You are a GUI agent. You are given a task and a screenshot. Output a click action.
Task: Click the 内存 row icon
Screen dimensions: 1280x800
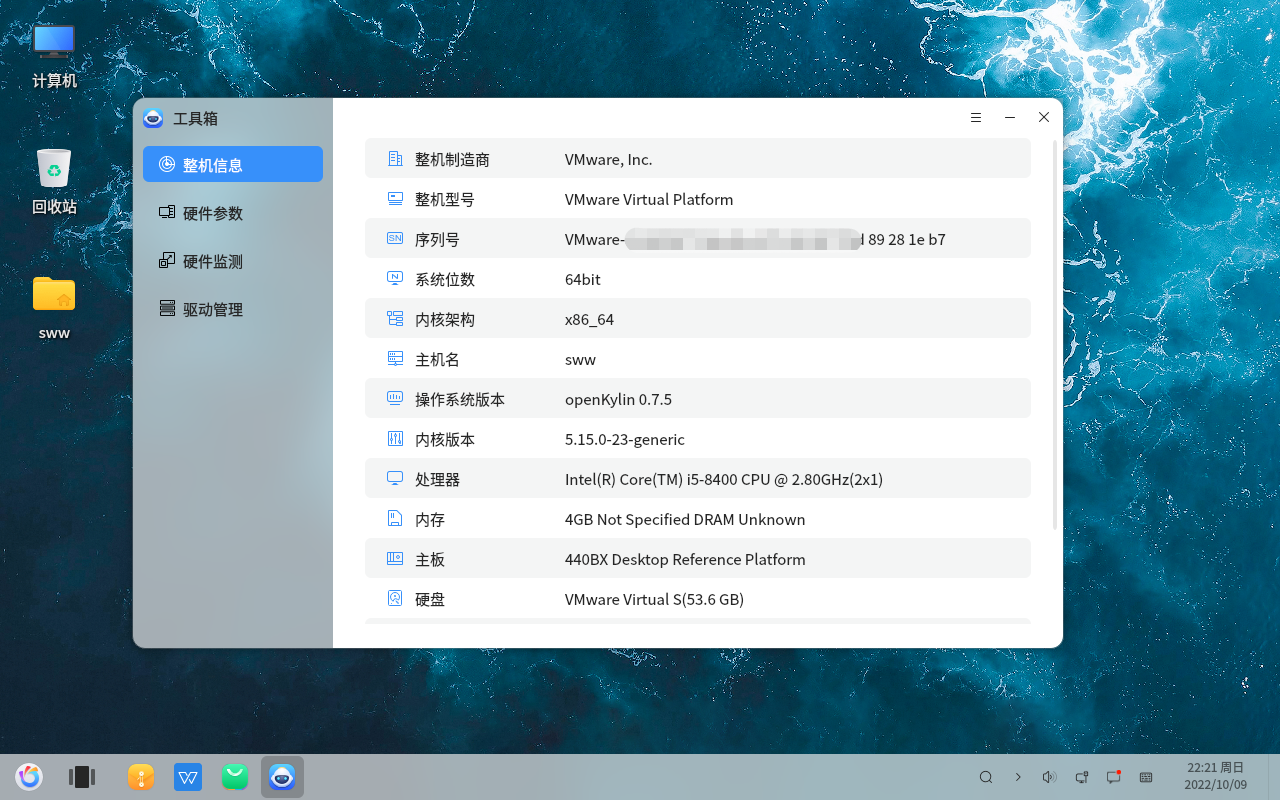point(395,518)
